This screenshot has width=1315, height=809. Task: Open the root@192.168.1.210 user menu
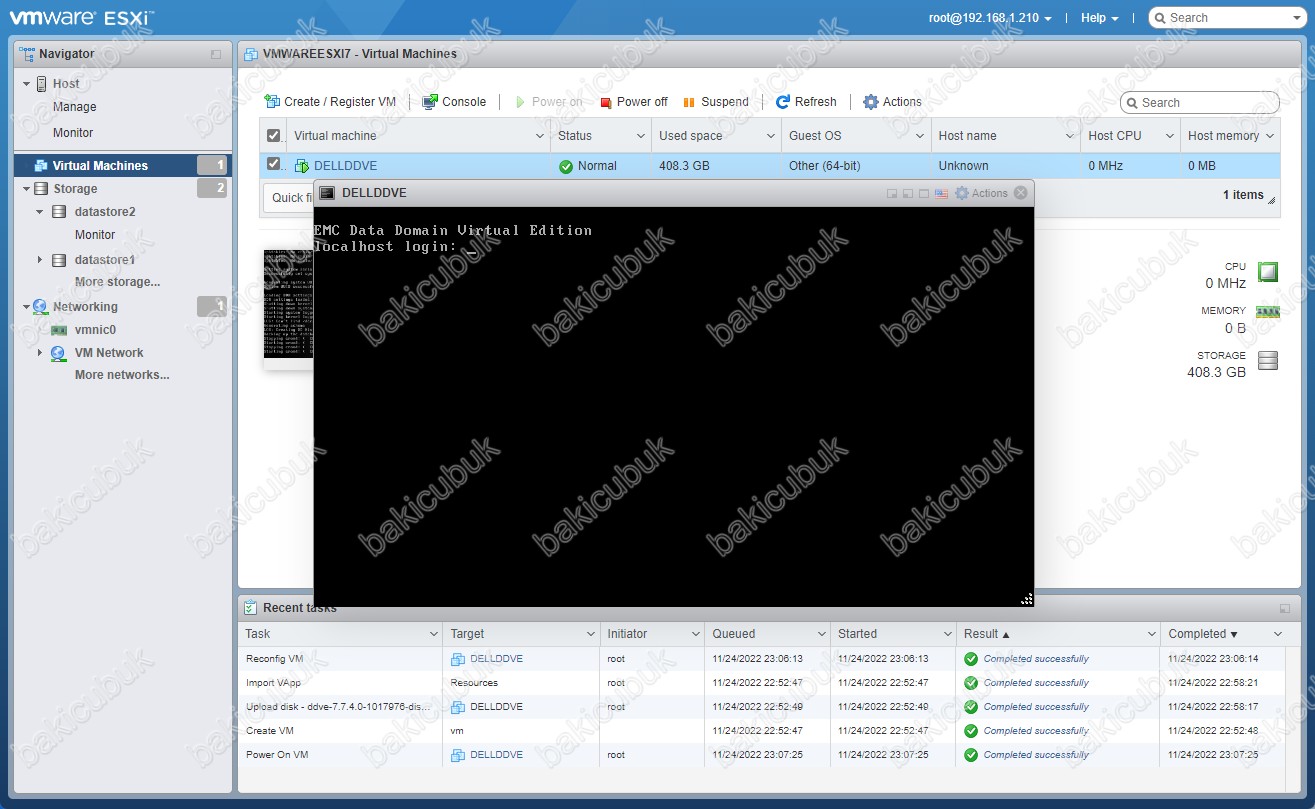click(x=989, y=18)
